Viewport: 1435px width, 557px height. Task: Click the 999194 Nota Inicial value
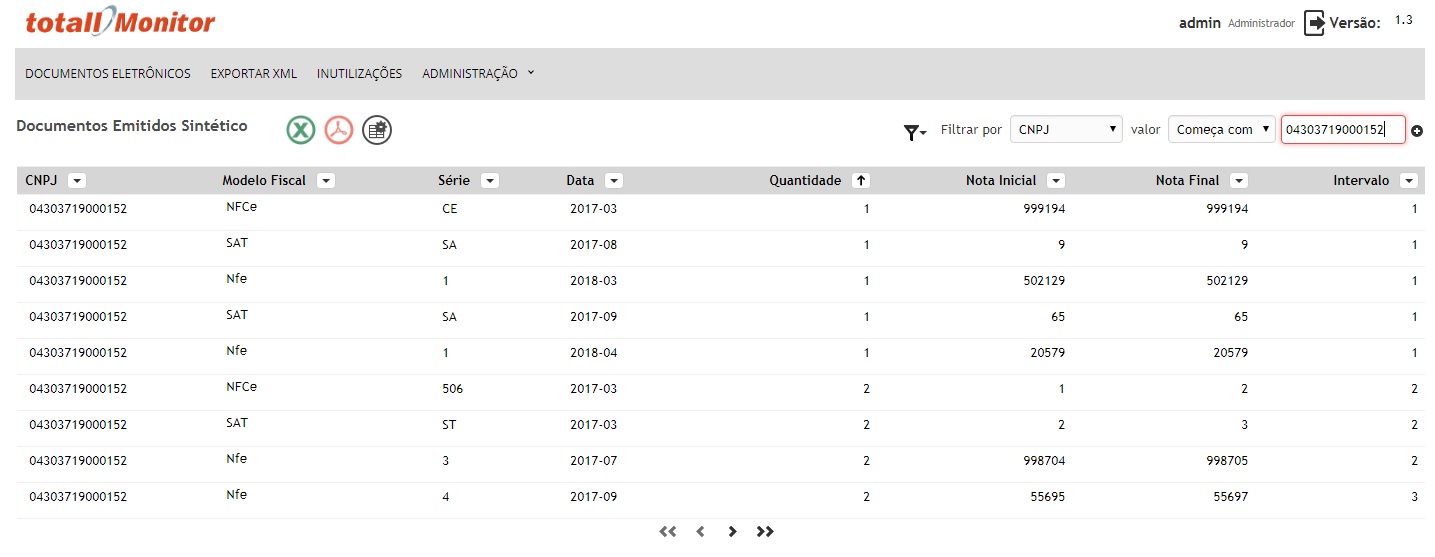point(1042,209)
